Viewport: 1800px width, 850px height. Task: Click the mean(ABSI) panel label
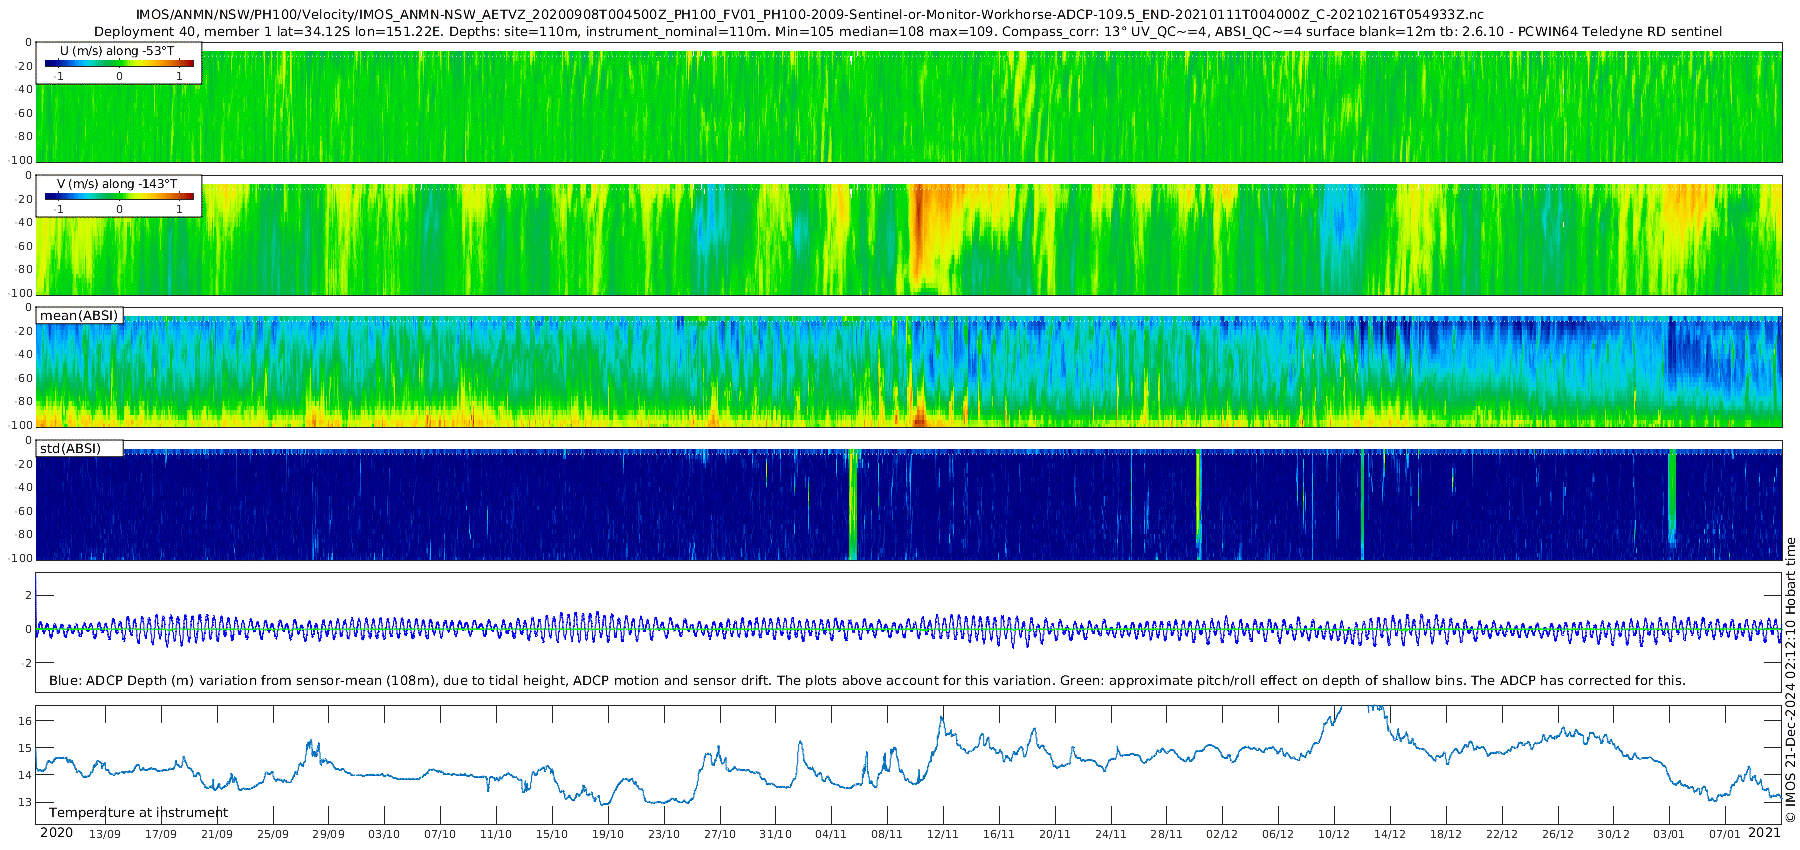[79, 316]
